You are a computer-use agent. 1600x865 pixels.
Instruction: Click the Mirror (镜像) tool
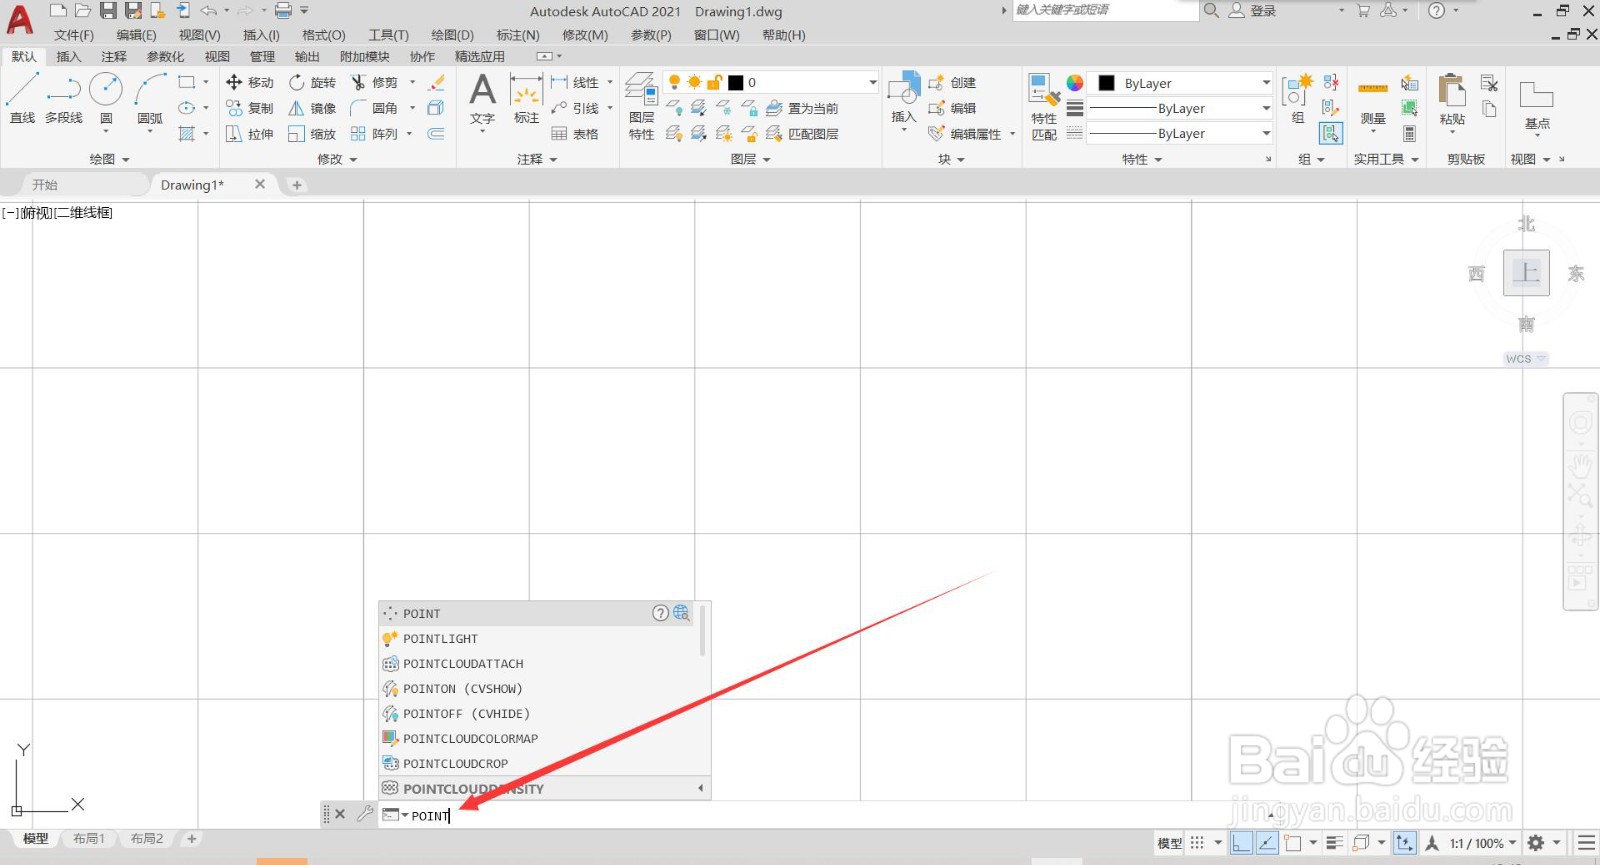(312, 108)
